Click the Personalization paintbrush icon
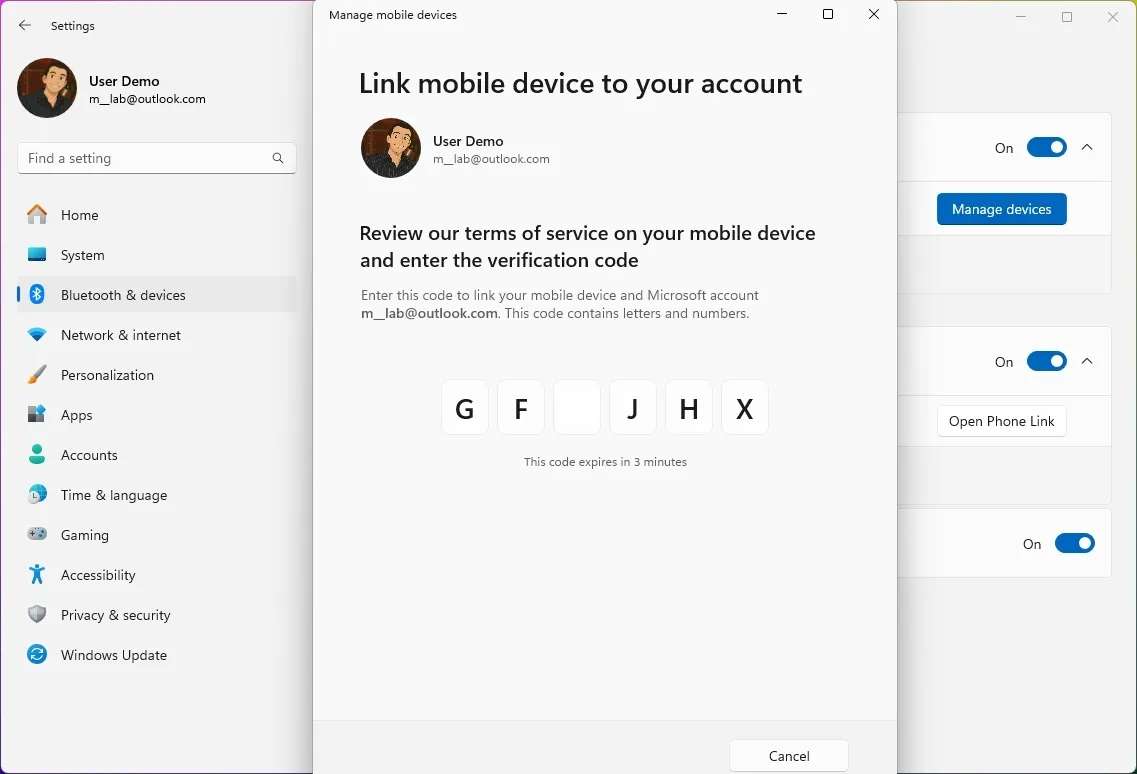Screen dimensions: 1137x774 pyautogui.click(x=37, y=374)
